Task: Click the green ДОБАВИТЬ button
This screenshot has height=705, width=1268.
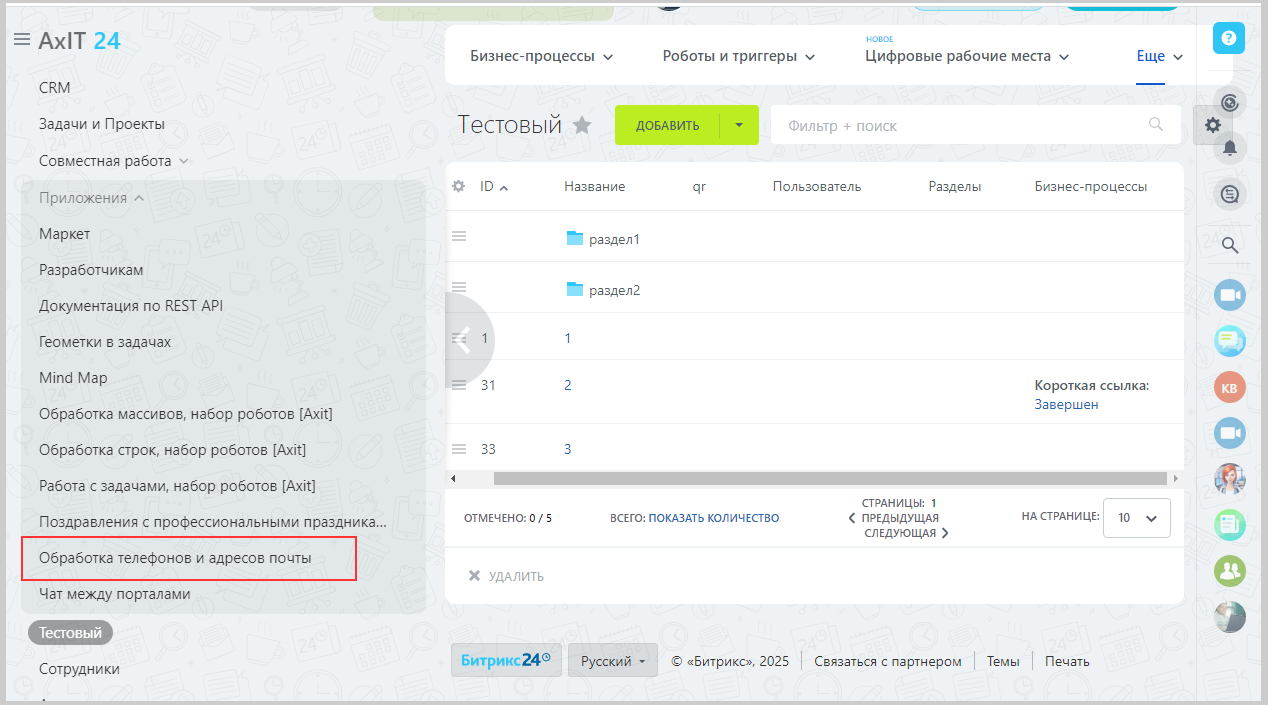Action: click(667, 125)
